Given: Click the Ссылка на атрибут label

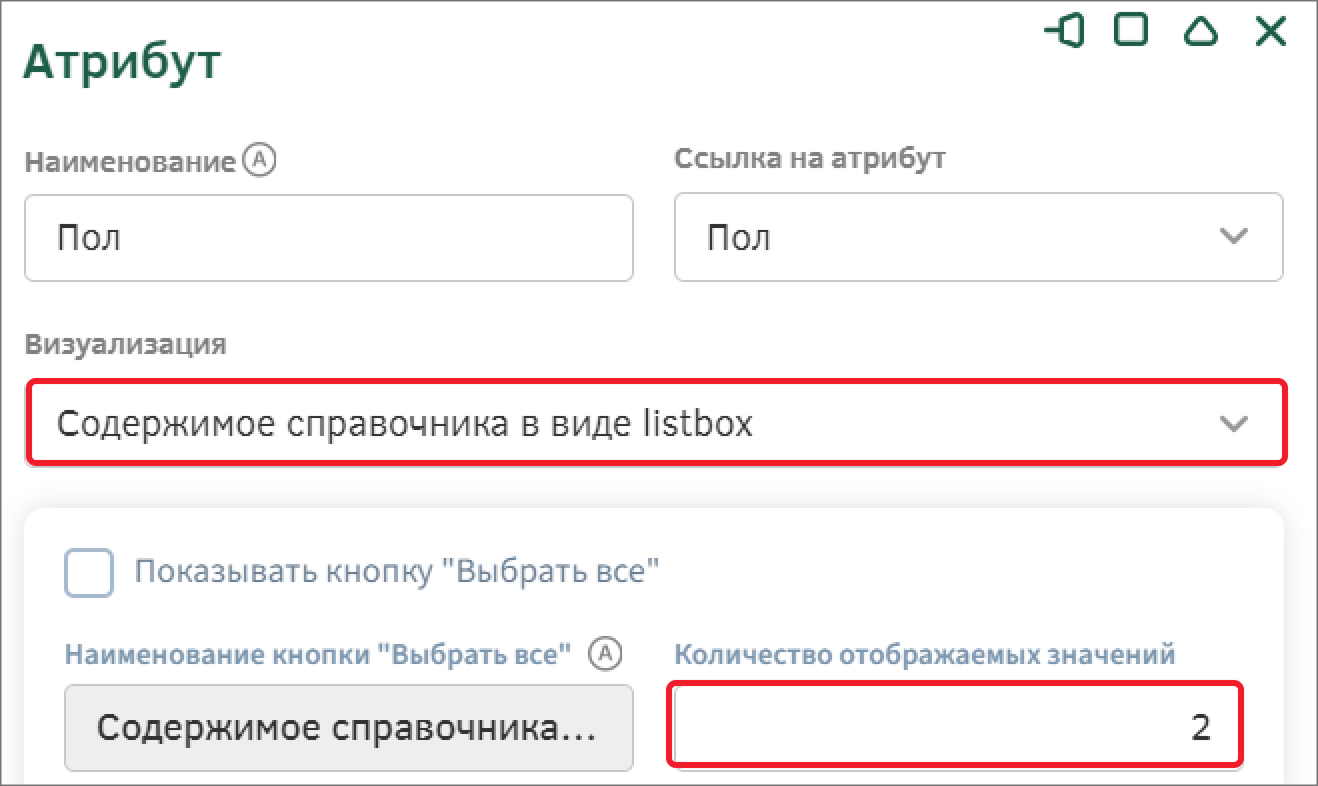Looking at the screenshot, I should 810,158.
